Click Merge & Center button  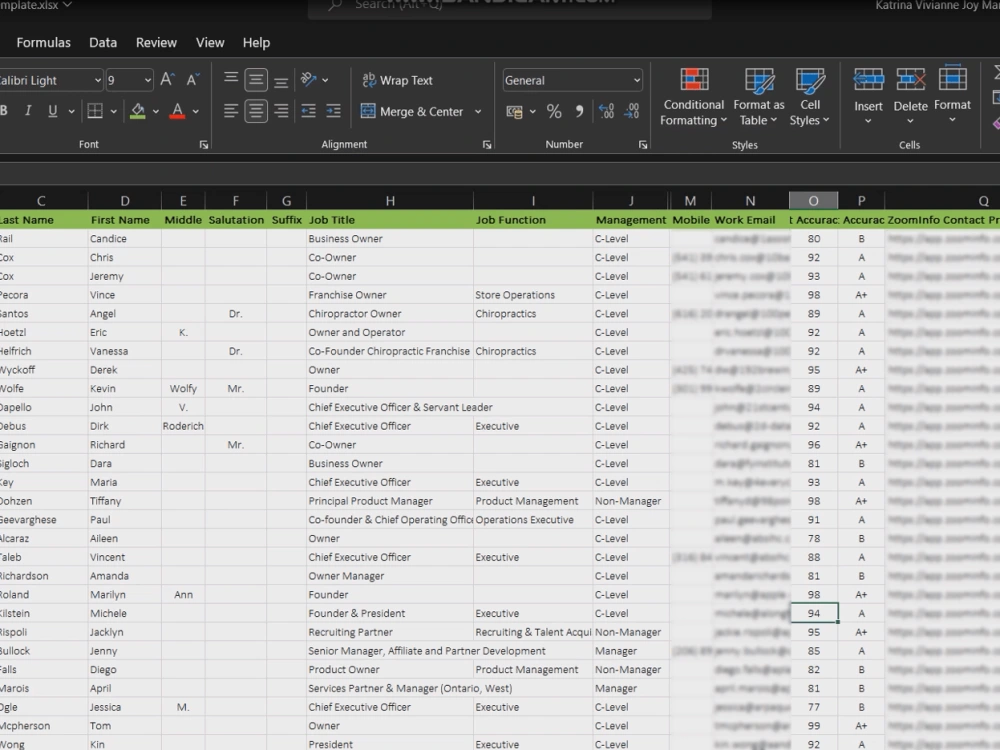tap(412, 112)
